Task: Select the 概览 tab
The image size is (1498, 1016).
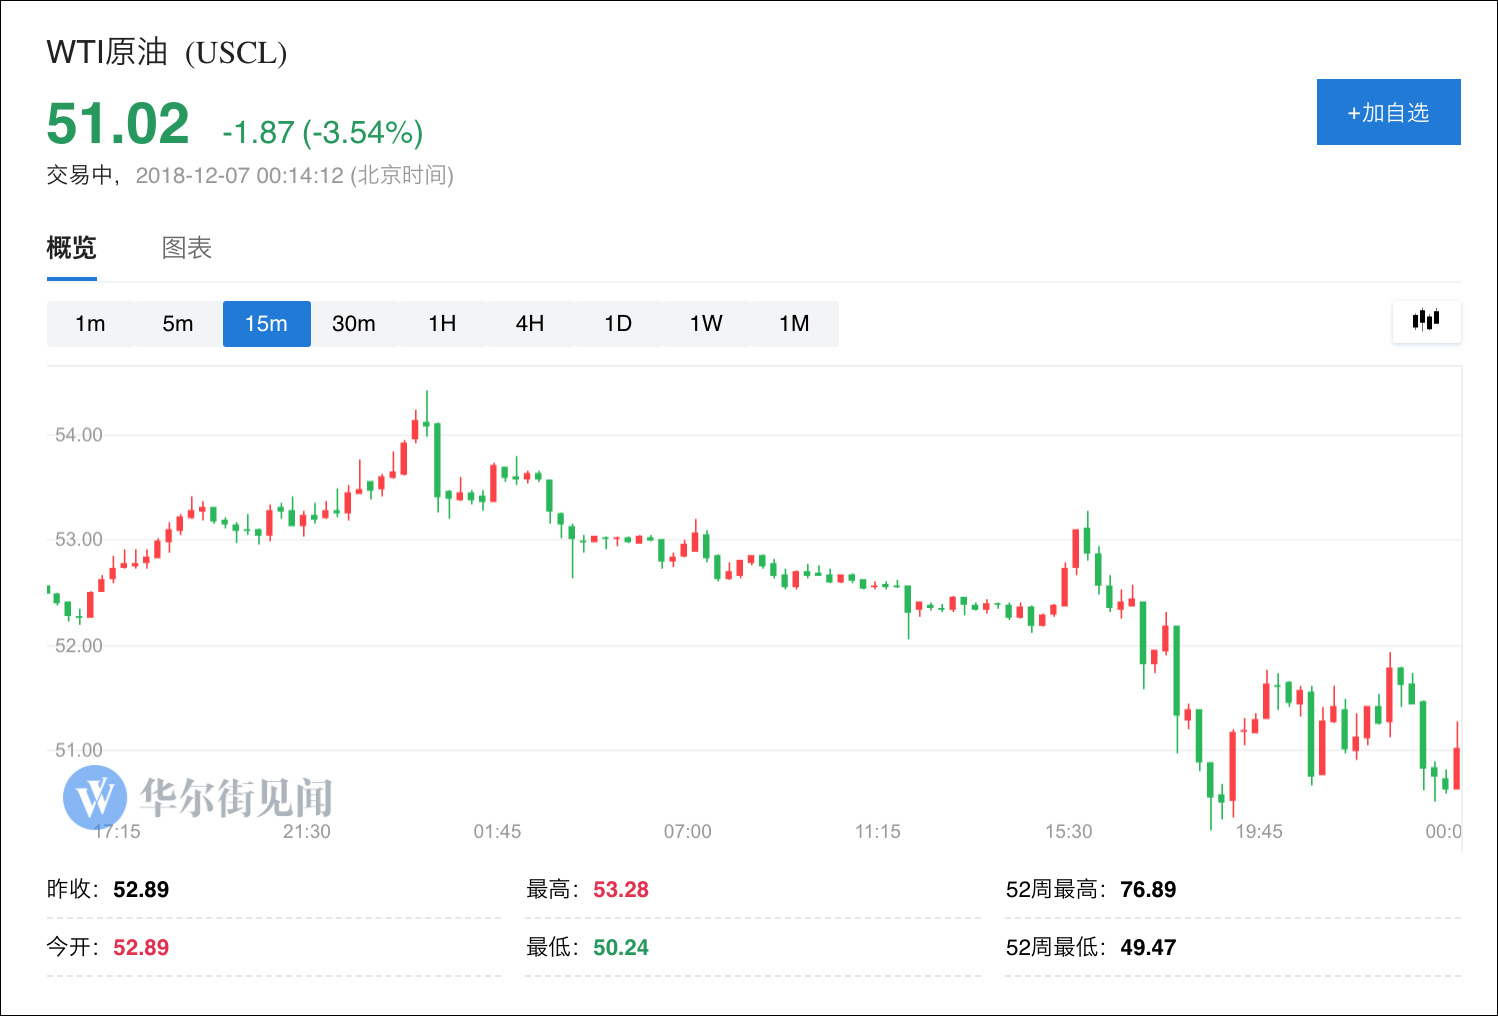Action: [x=69, y=247]
